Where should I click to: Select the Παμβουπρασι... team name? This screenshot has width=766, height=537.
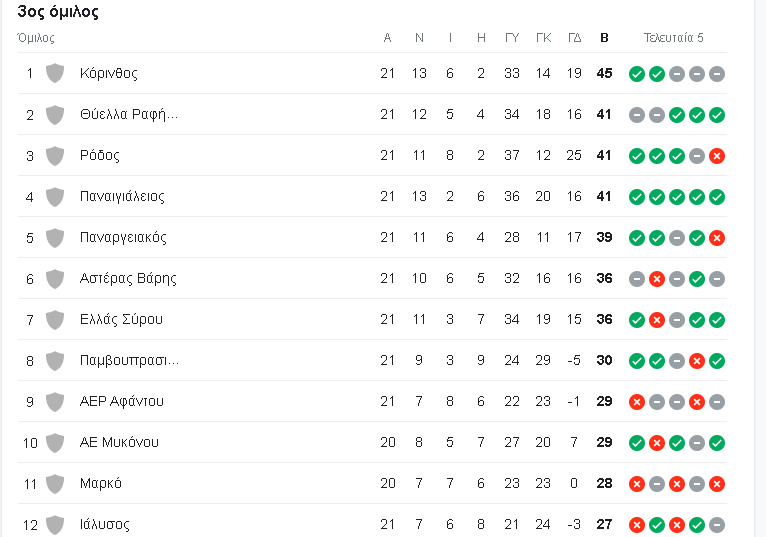coord(129,361)
